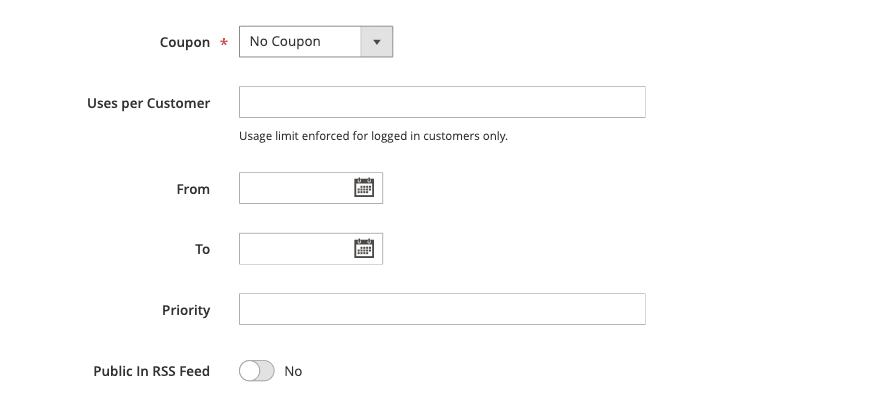Click the Public In RSS Feed label
Viewport: 884px width, 404px height.
[151, 371]
